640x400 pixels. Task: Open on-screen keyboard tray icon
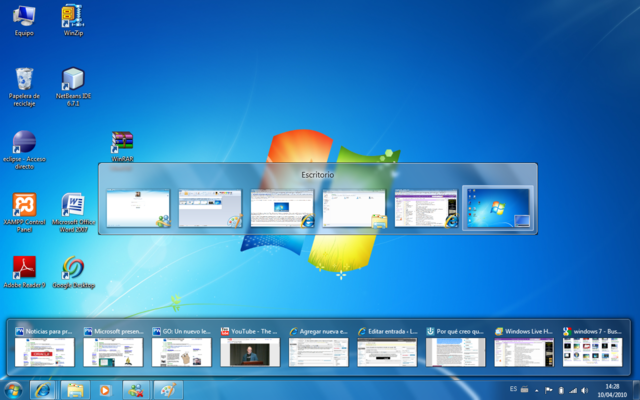525,390
